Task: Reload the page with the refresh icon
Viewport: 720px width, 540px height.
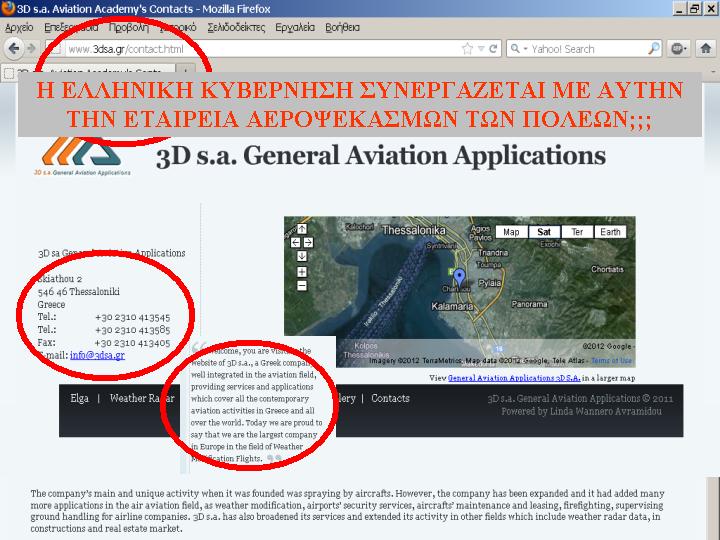Action: pyautogui.click(x=493, y=49)
